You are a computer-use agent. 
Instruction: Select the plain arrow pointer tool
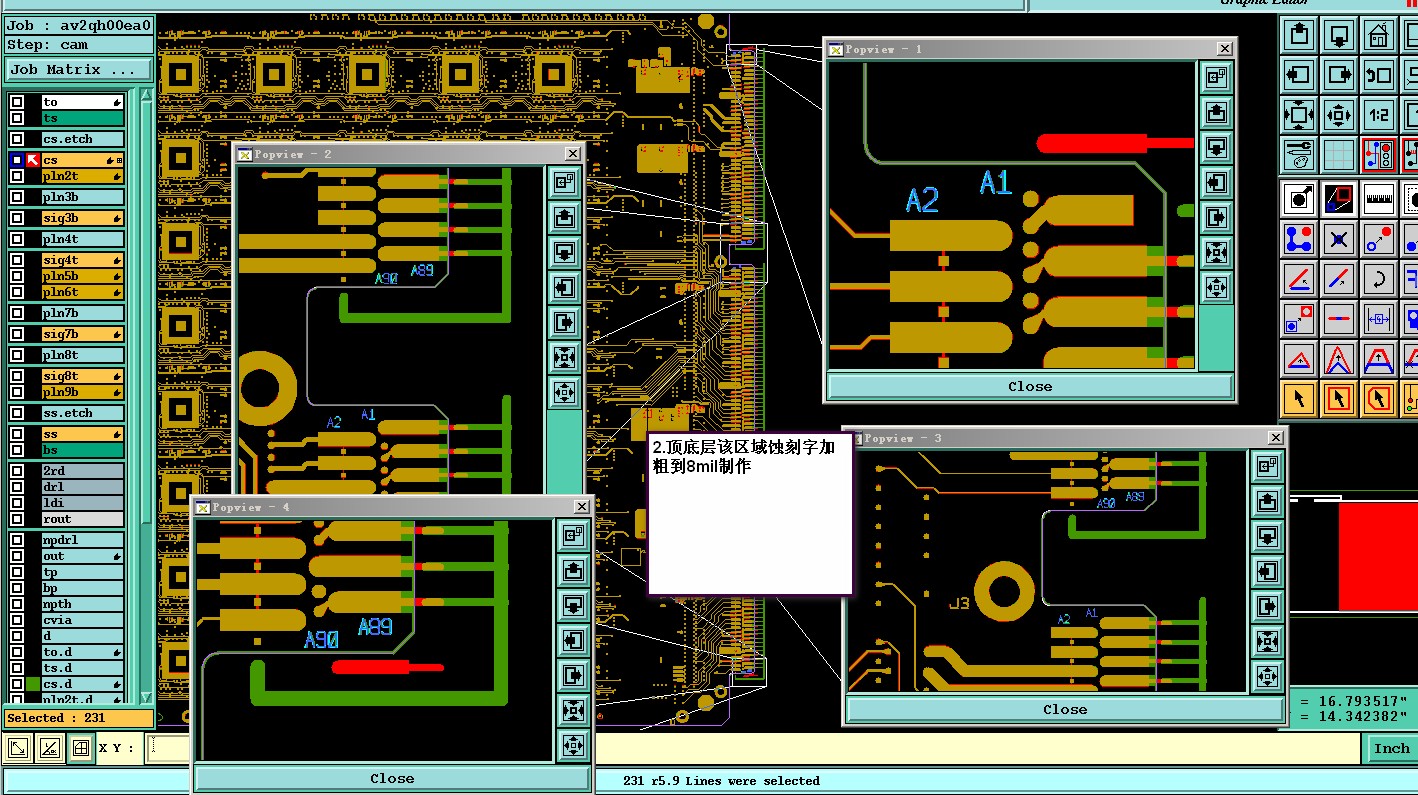tap(1298, 399)
